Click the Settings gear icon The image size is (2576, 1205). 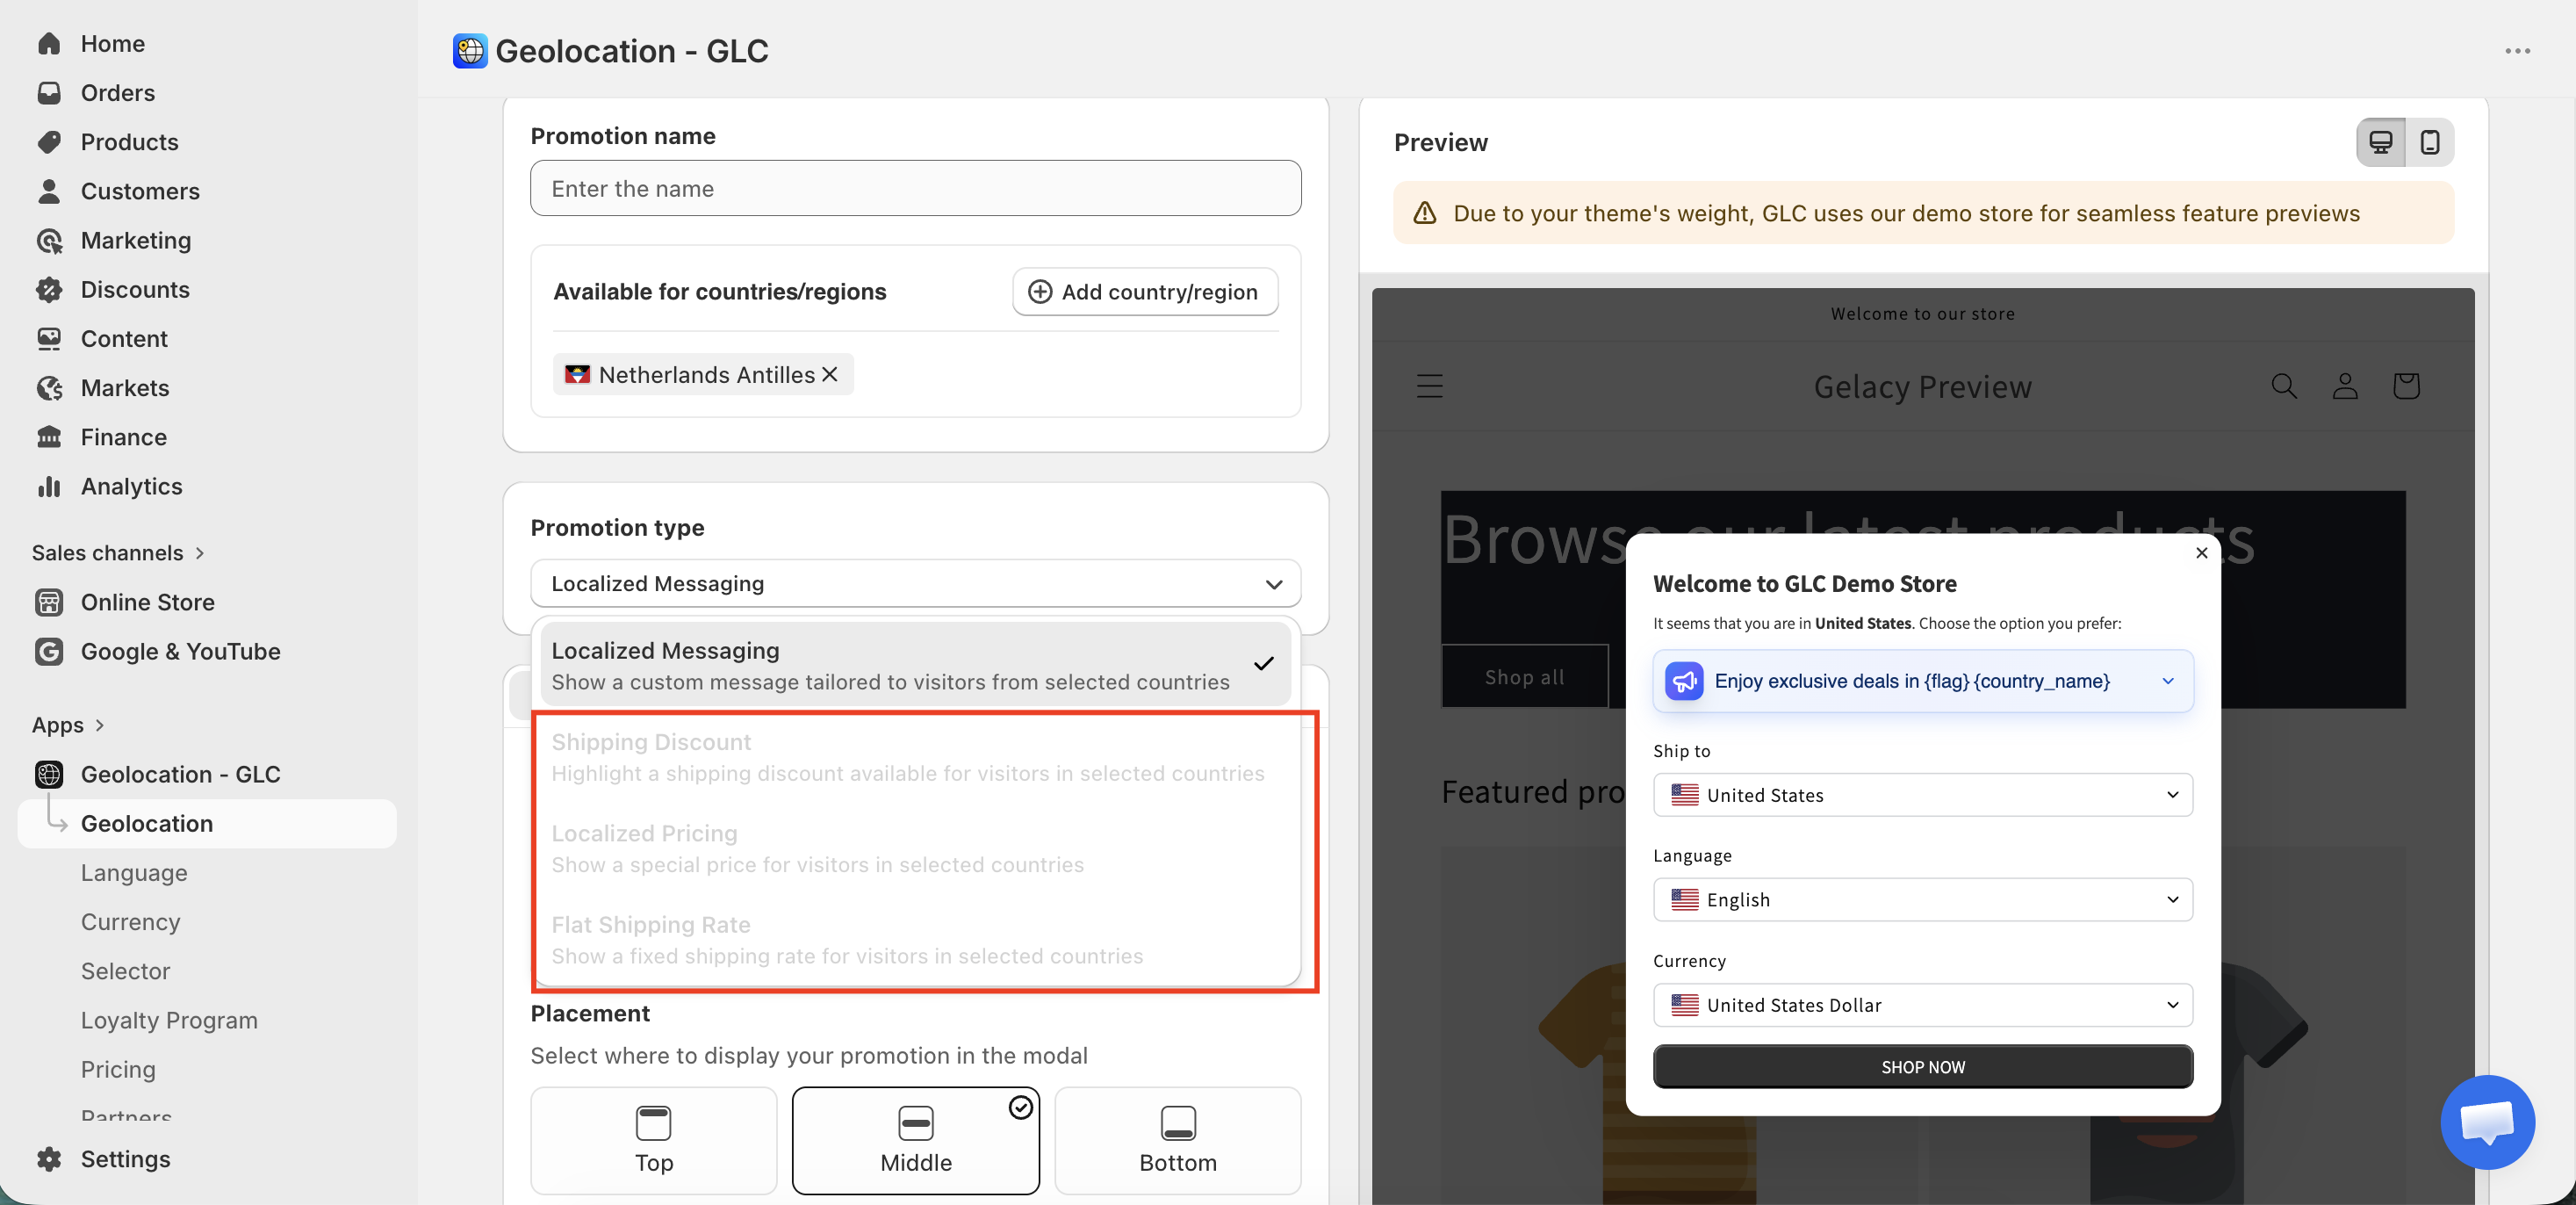coord(49,1159)
